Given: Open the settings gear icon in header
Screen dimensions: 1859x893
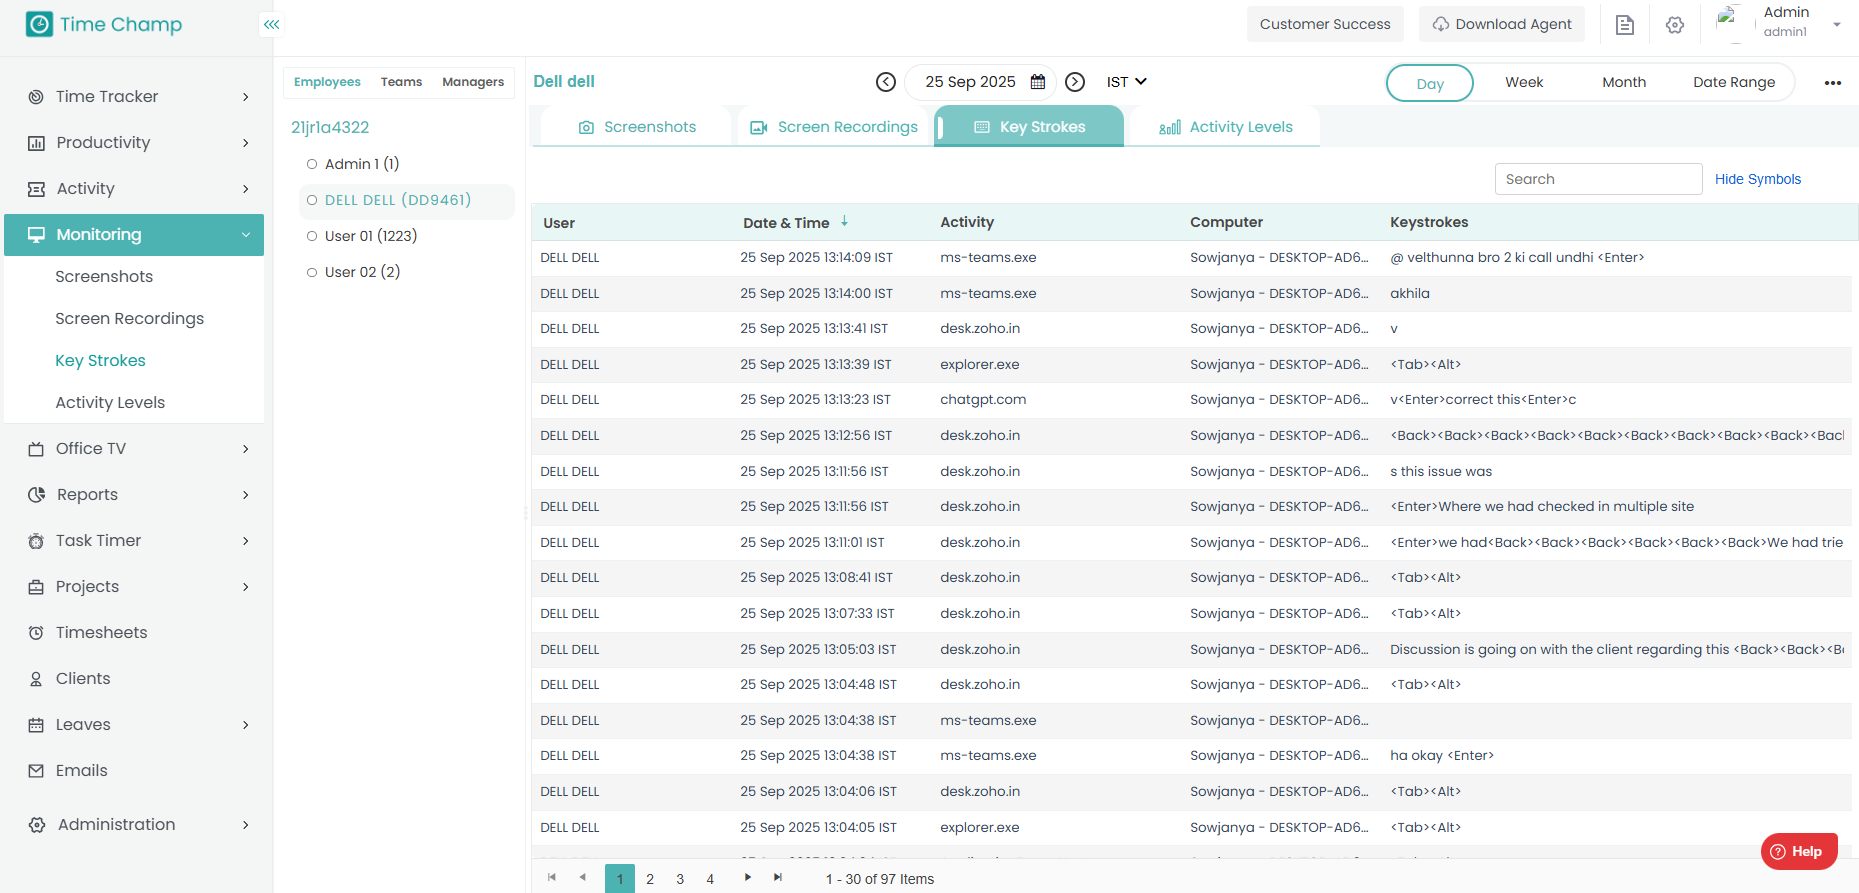Looking at the screenshot, I should (x=1675, y=25).
